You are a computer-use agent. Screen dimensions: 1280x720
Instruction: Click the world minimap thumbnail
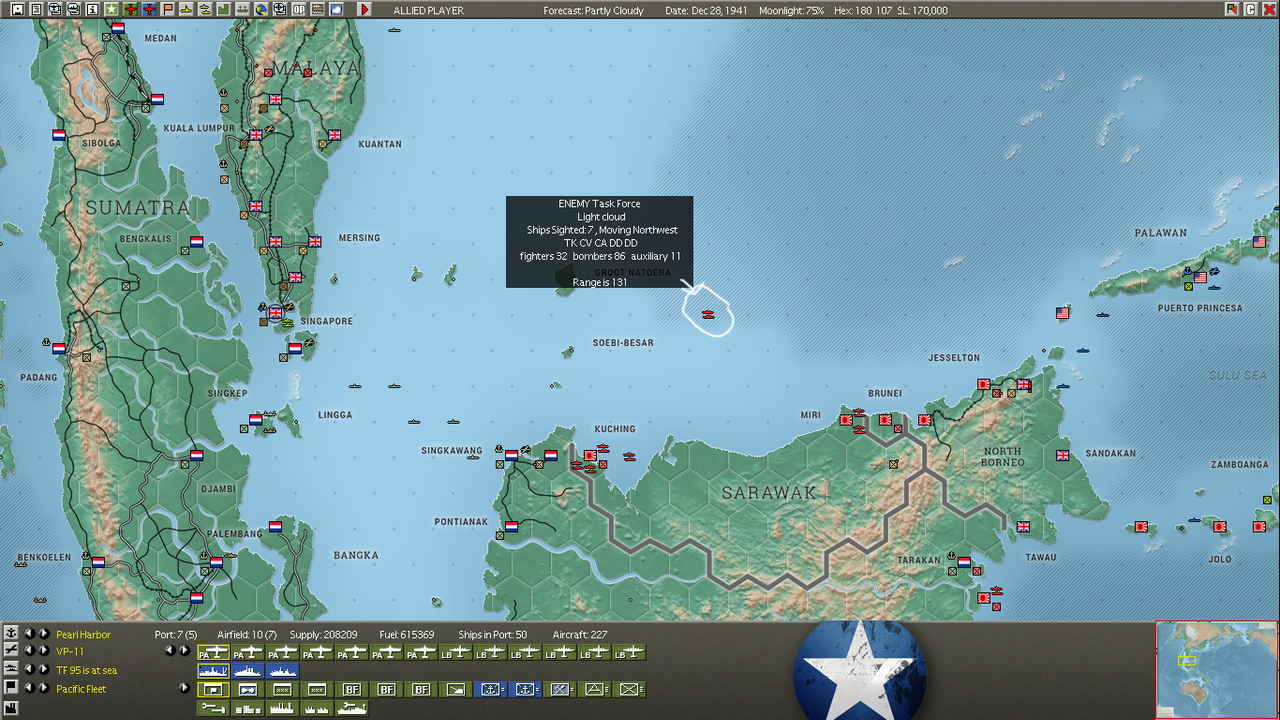[x=1216, y=670]
